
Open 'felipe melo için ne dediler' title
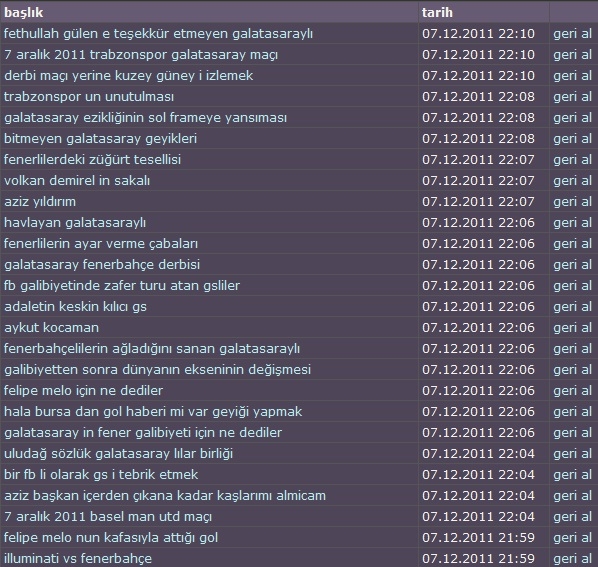84,391
